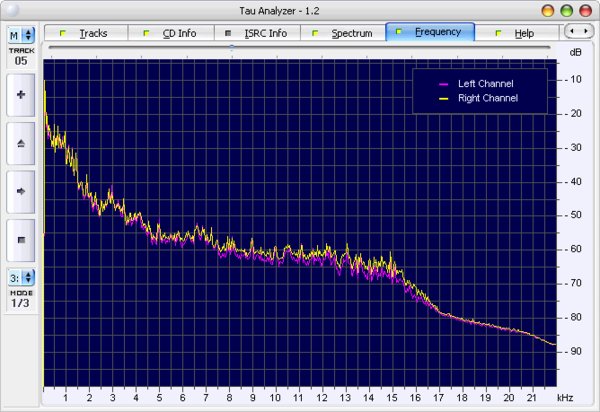Click the 10 kHz axis tick label
This screenshot has height=412, width=600.
tap(275, 398)
